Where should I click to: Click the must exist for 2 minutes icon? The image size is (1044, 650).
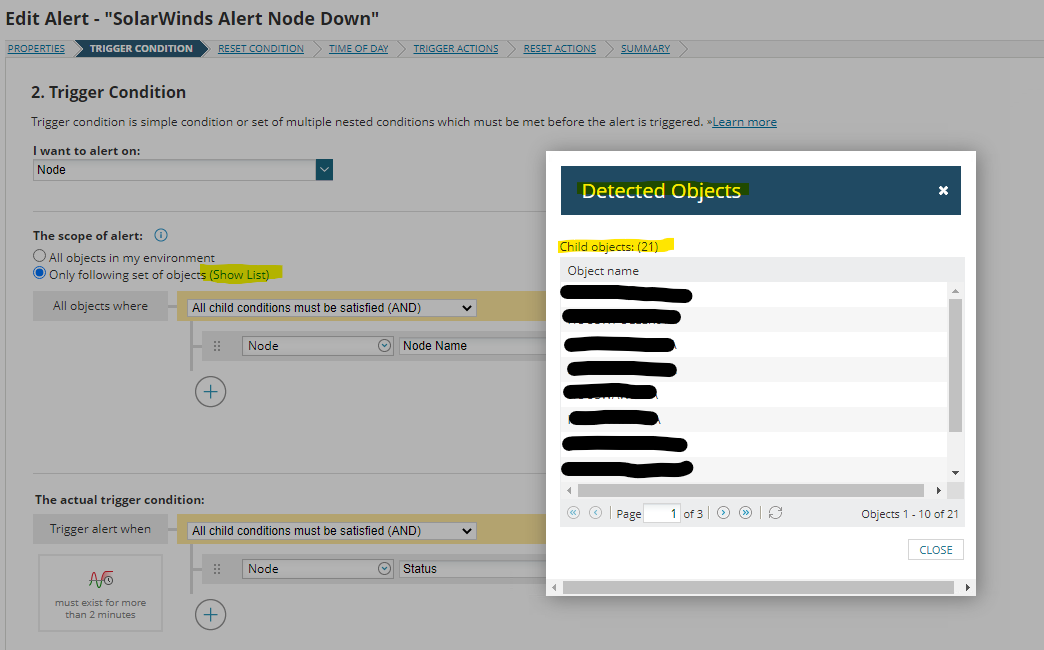101,579
